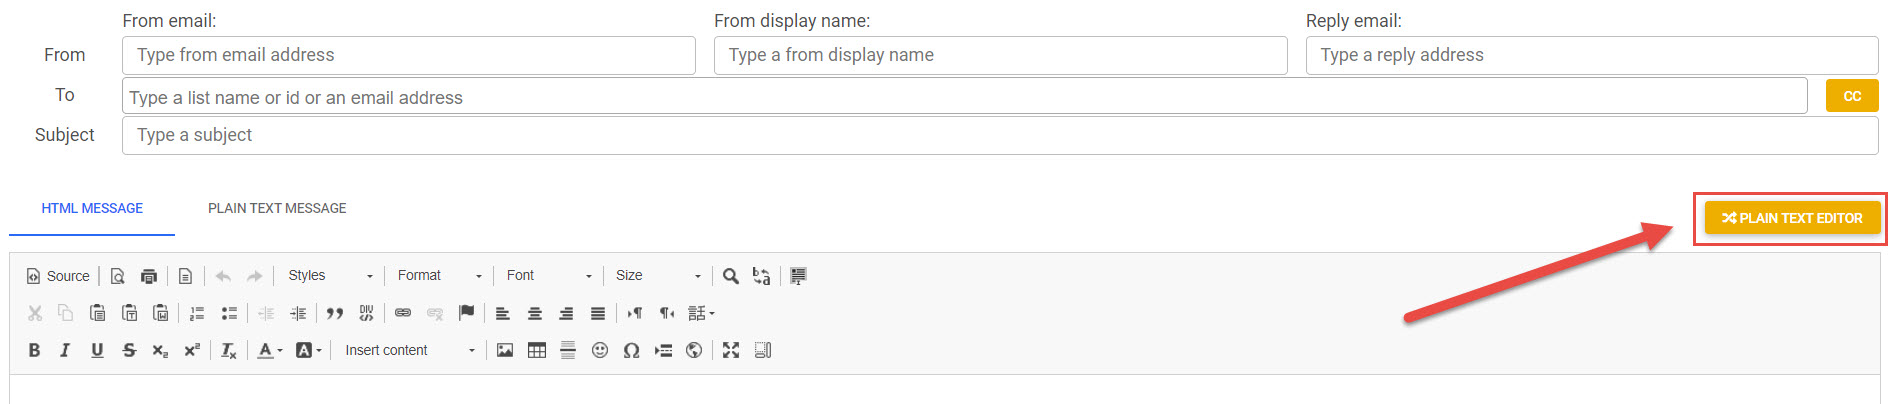
Task: Open the smiley emoticon picker
Action: [600, 350]
